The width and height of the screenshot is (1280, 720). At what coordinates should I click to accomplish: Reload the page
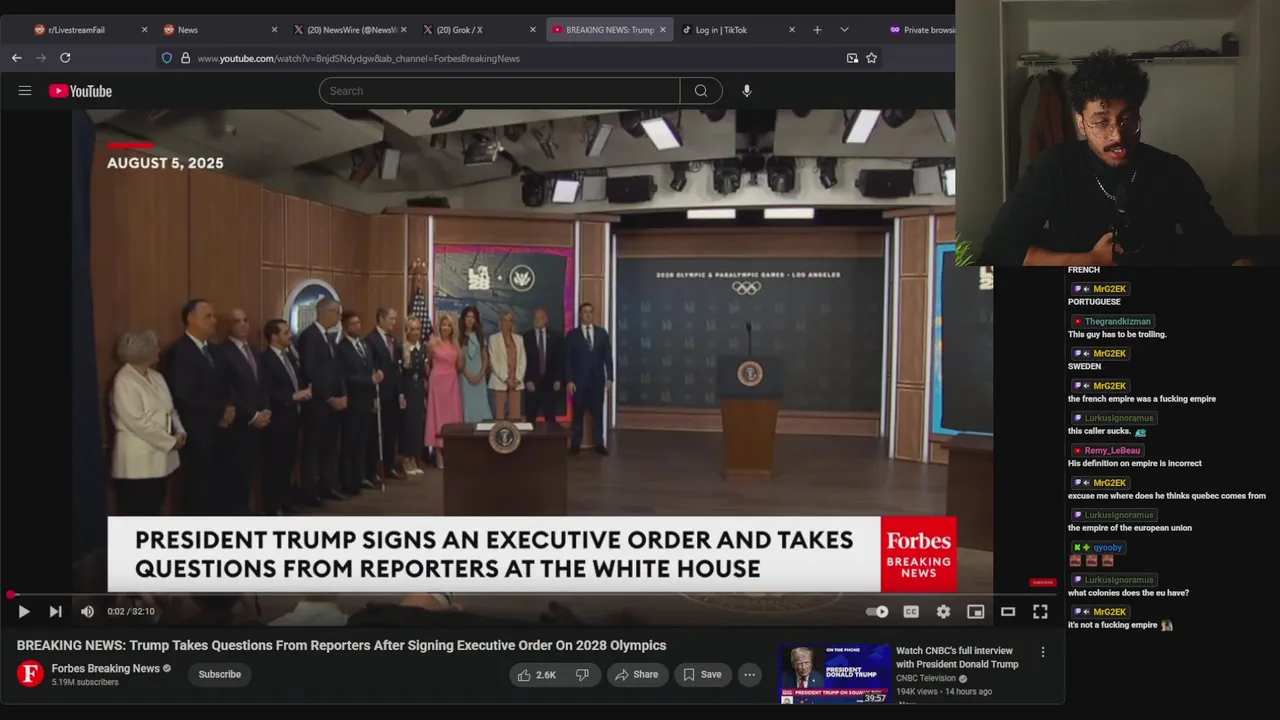(65, 58)
